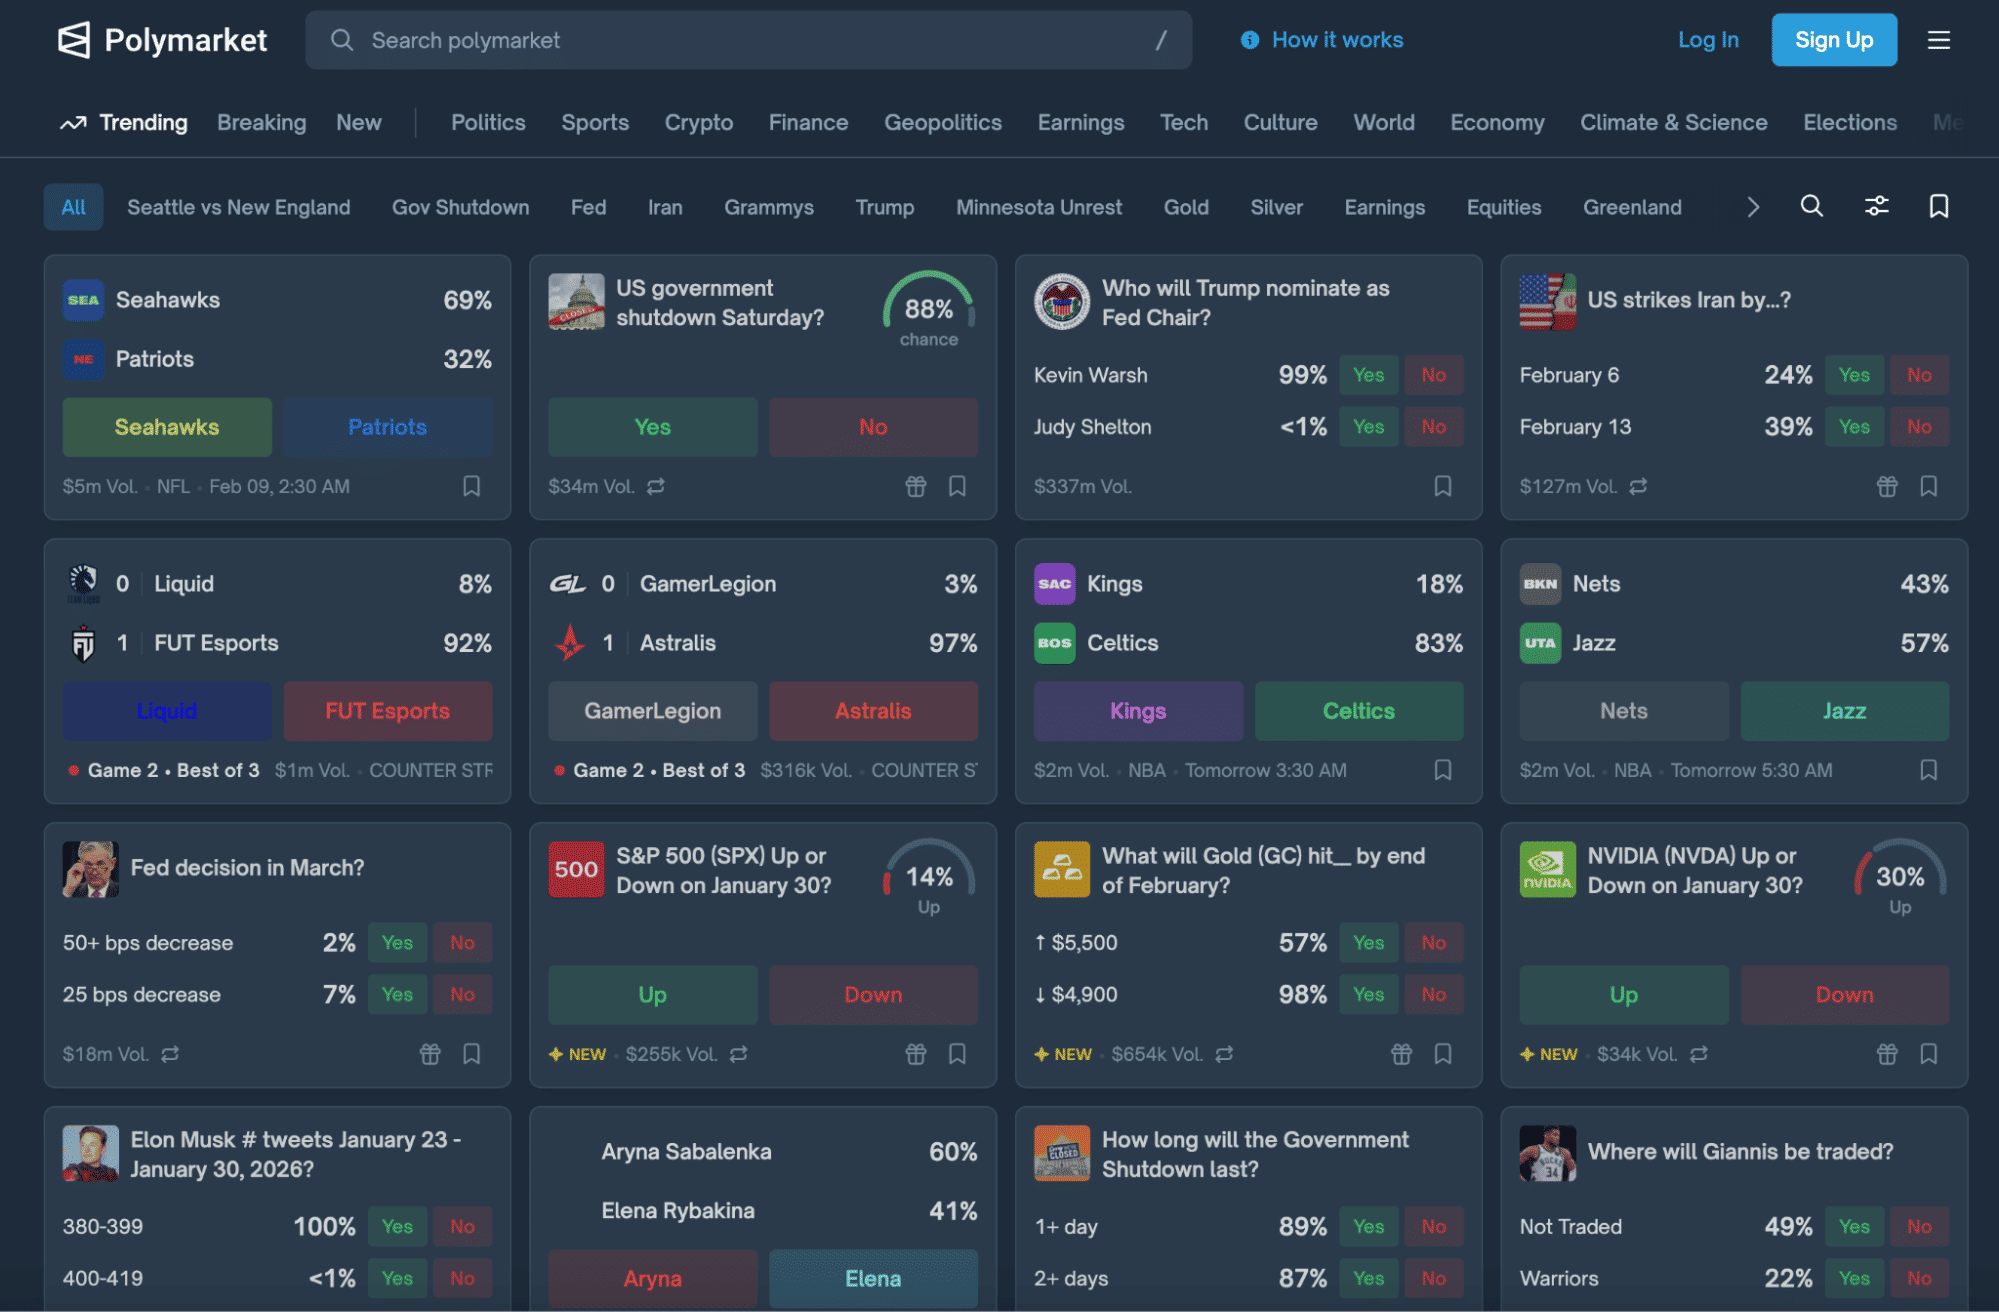This screenshot has width=1999, height=1312.
Task: Click gift icon on S&P 500 card
Action: pyautogui.click(x=915, y=1054)
